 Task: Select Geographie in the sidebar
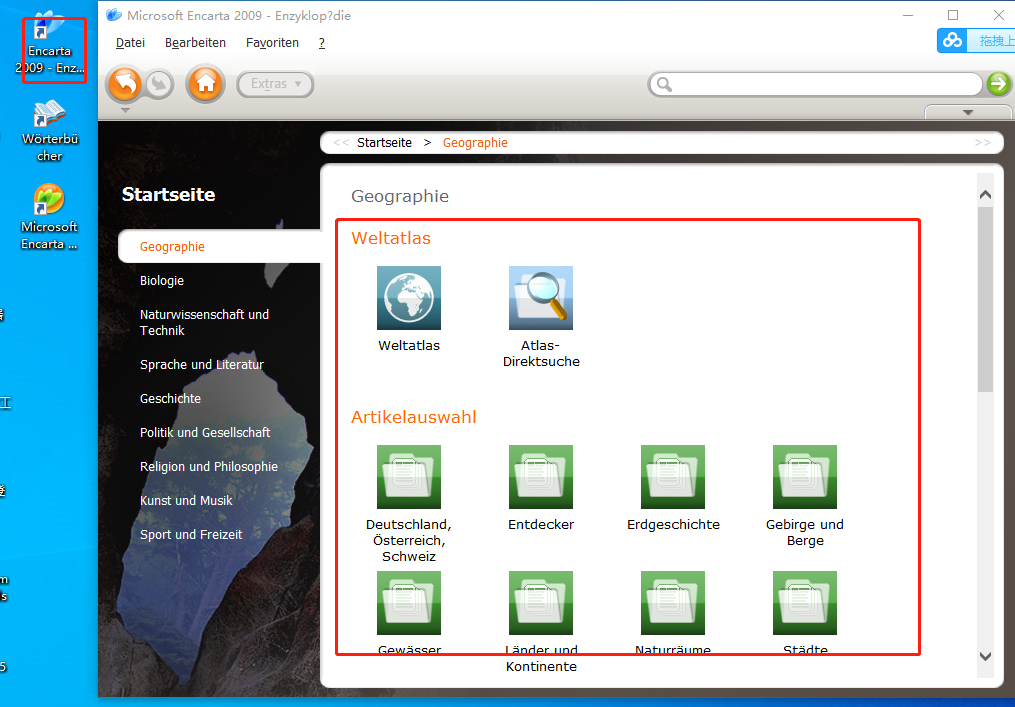tap(172, 247)
